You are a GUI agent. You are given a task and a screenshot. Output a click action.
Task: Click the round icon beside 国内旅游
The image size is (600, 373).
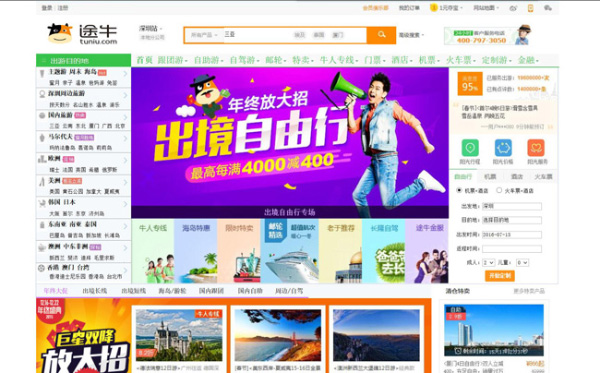[x=42, y=115]
